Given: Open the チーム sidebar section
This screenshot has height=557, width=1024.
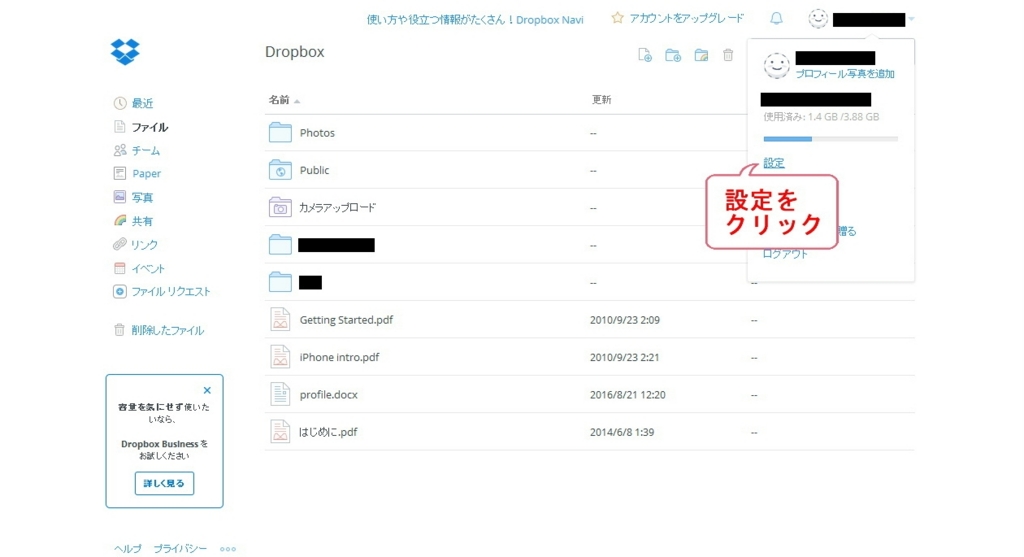Looking at the screenshot, I should [x=146, y=150].
